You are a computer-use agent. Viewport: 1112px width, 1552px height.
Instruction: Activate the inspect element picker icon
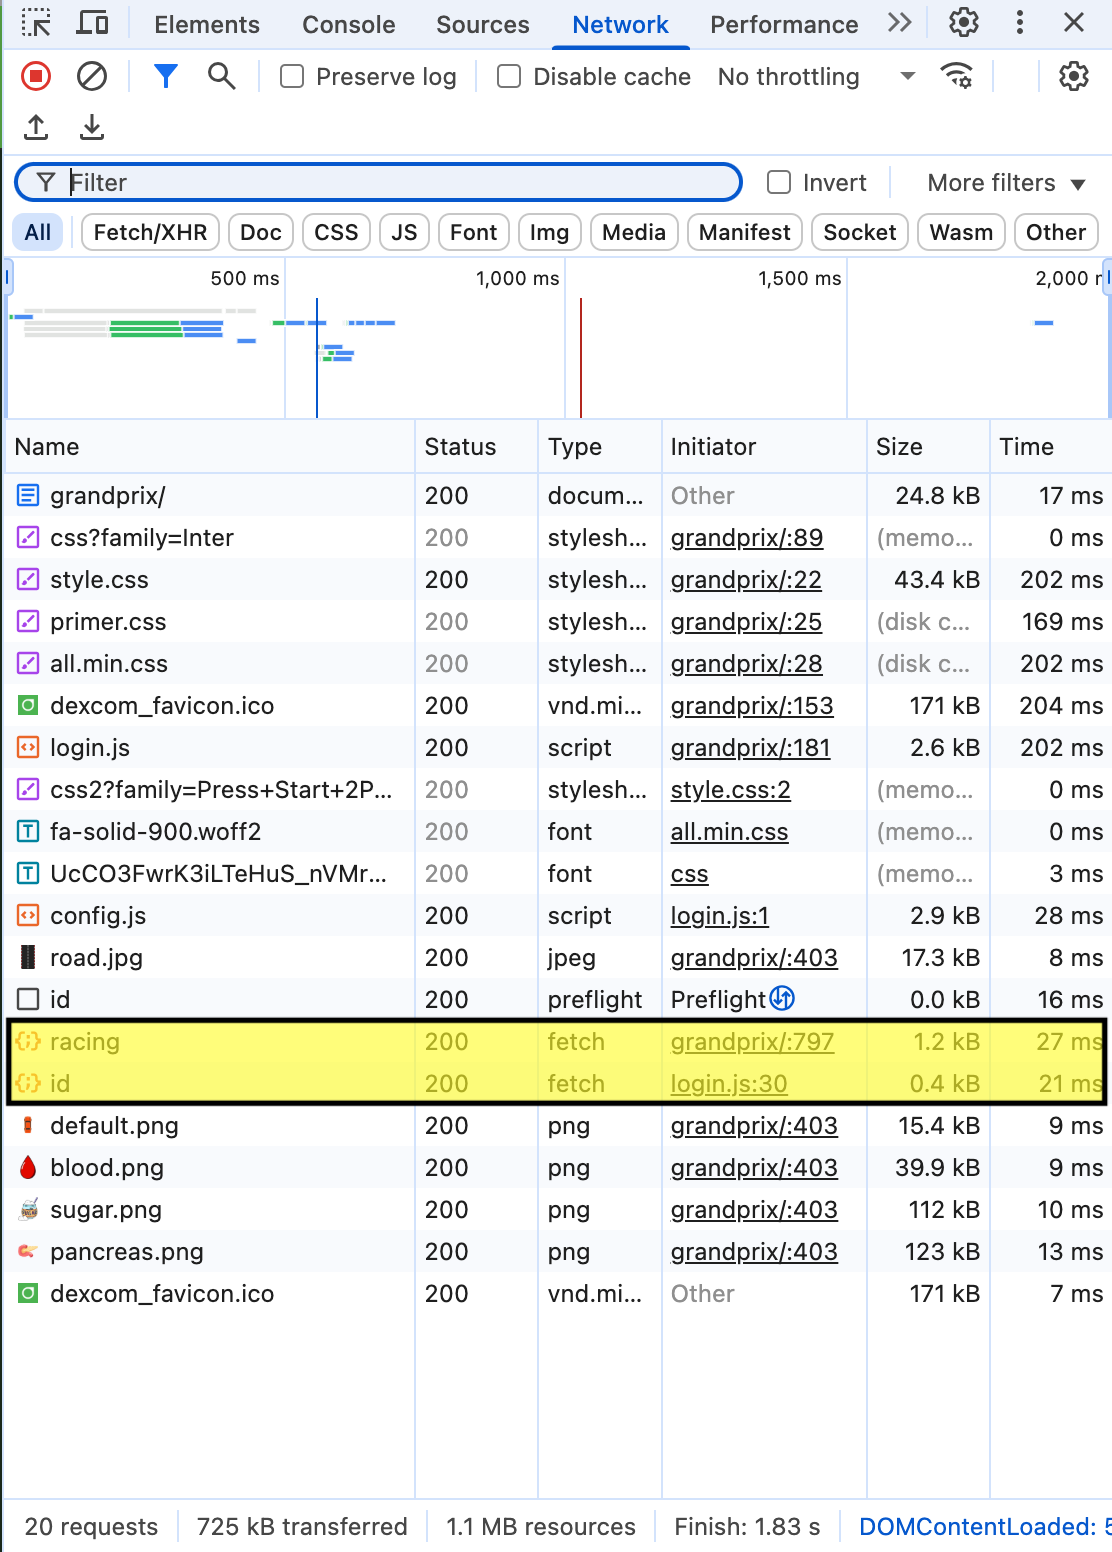[x=36, y=23]
